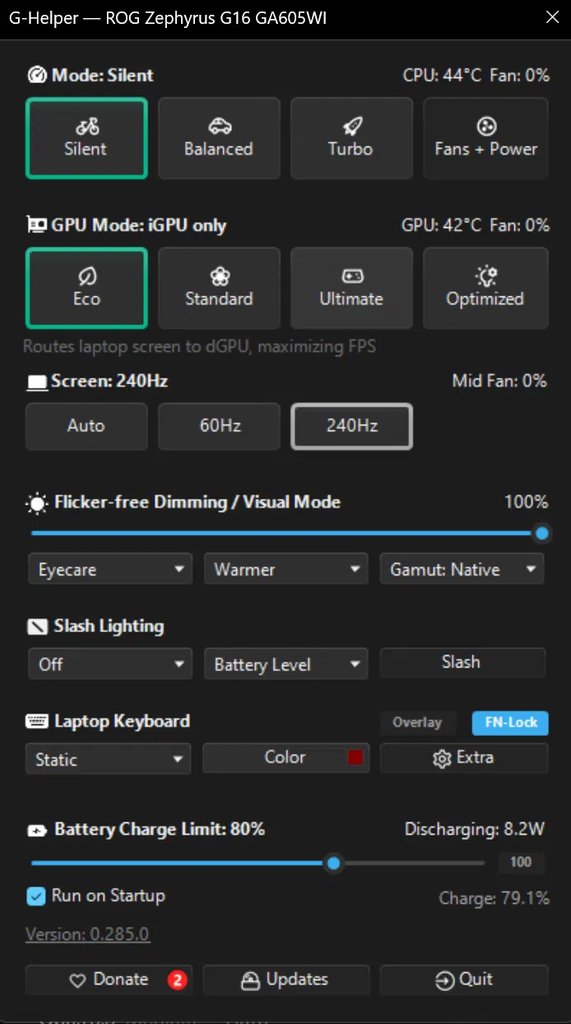The width and height of the screenshot is (571, 1024).
Task: Click the Charge: 79.1% text
Action: 494,899
